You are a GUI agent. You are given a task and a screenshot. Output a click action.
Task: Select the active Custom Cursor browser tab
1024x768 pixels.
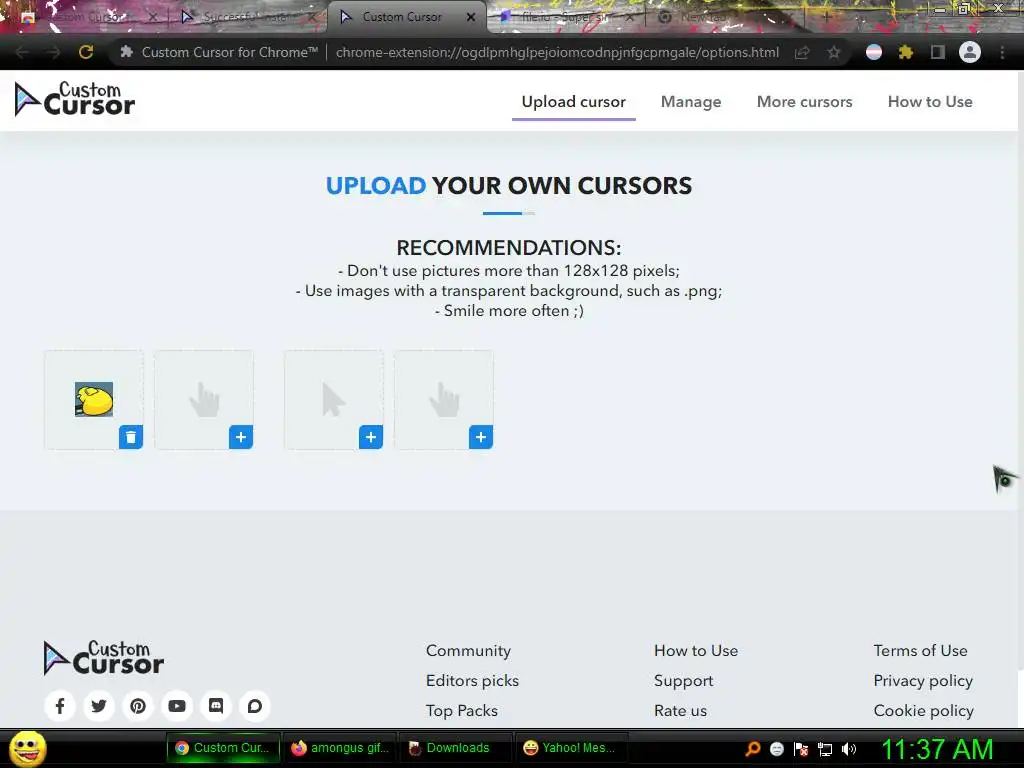pyautogui.click(x=402, y=17)
